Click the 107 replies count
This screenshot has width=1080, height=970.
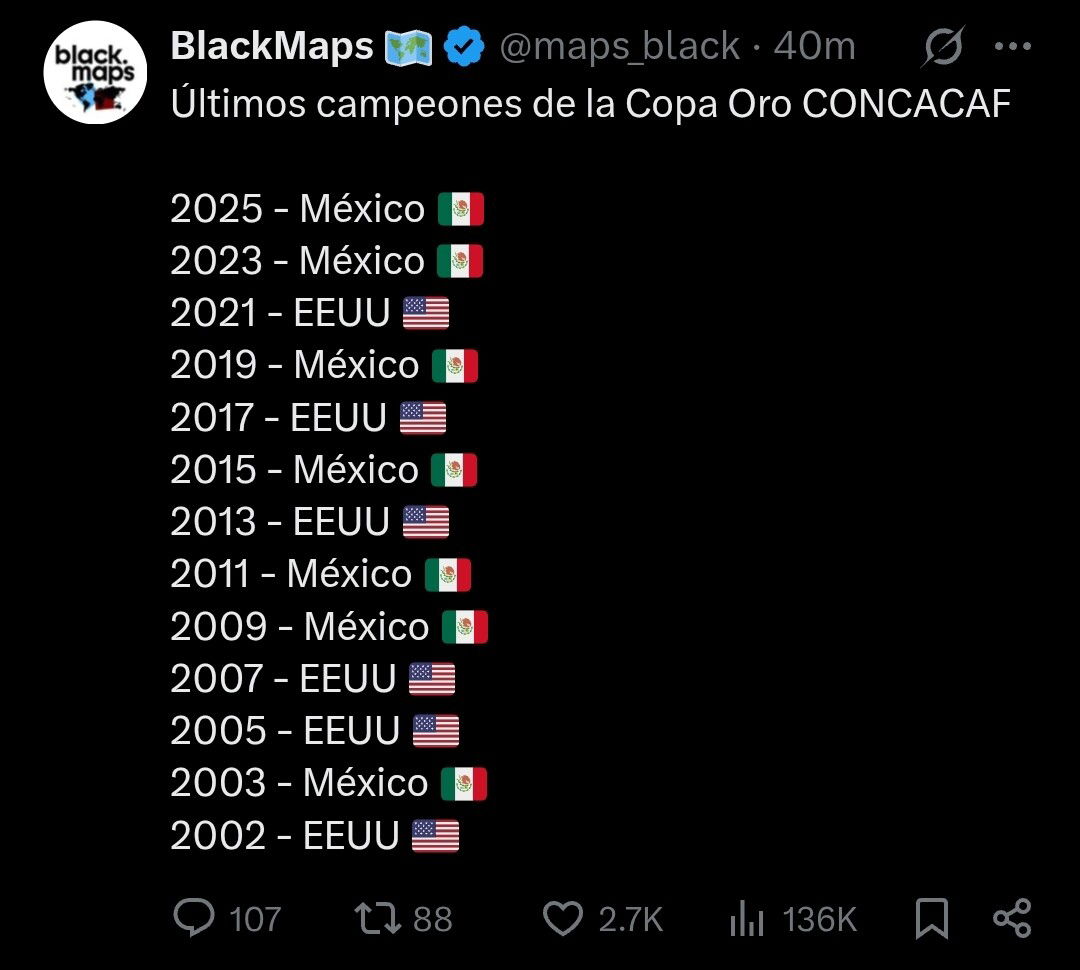255,920
